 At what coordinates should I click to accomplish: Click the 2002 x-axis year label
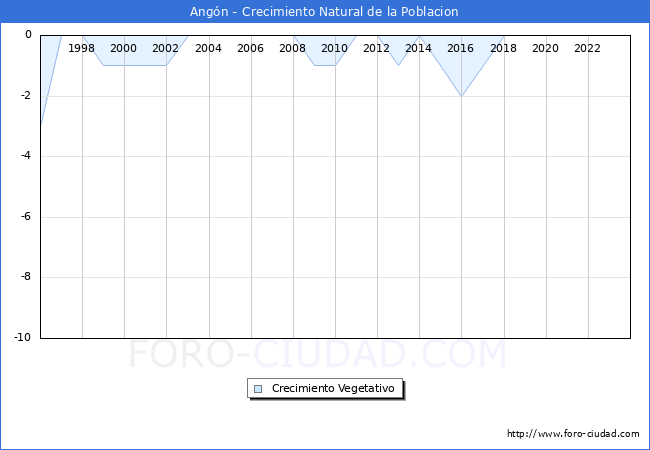(165, 48)
